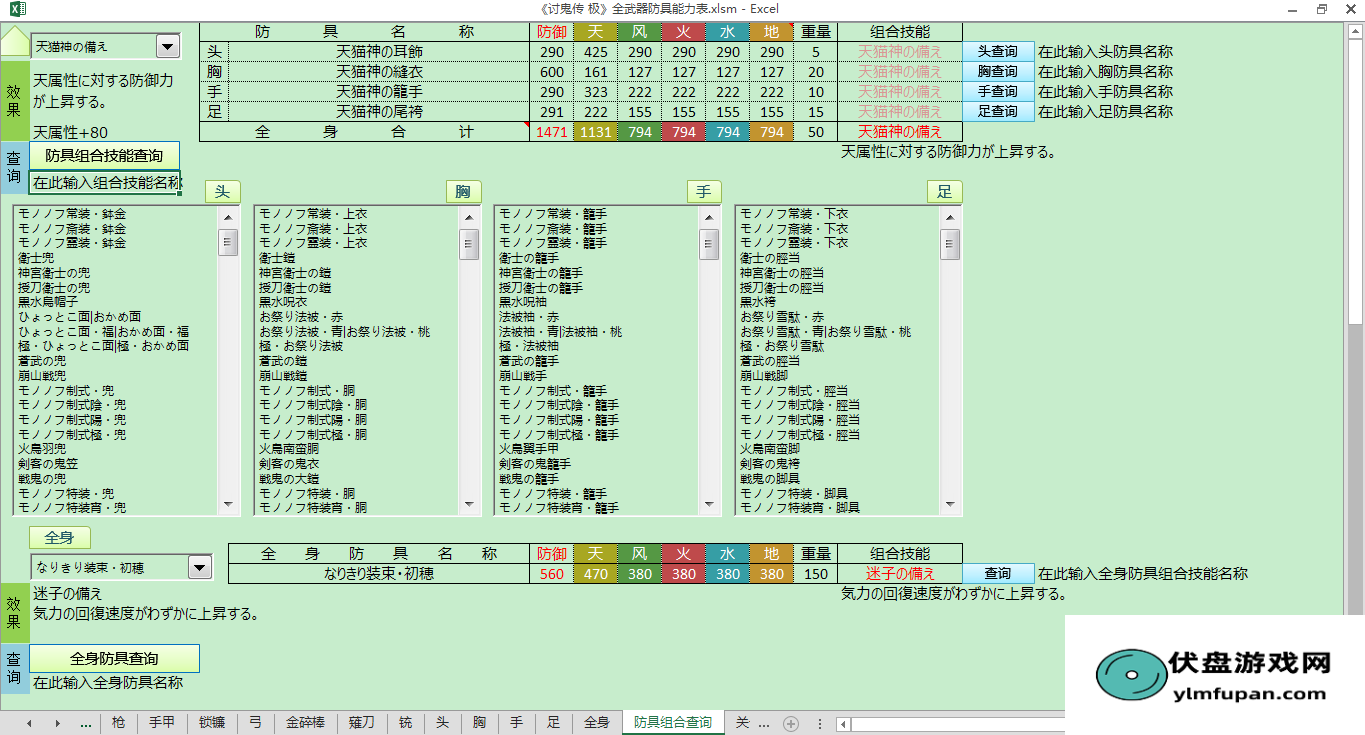The image size is (1365, 735).
Task: Click the 全身防具查询 button
Action: [114, 659]
